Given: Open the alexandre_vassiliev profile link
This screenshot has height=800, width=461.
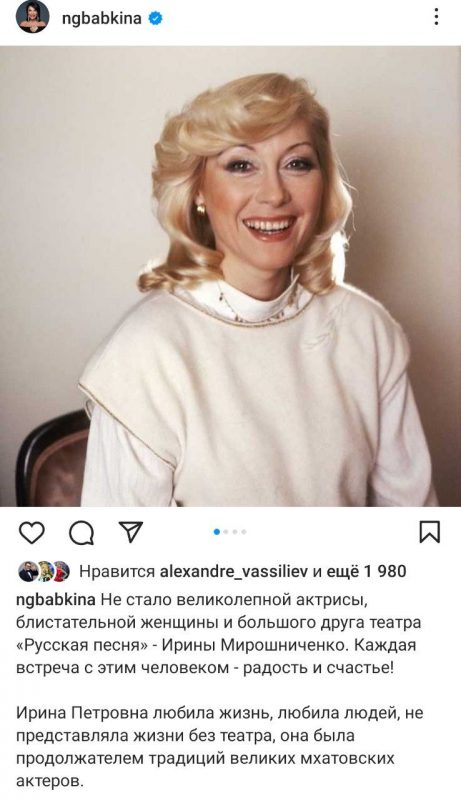Looking at the screenshot, I should [234, 572].
